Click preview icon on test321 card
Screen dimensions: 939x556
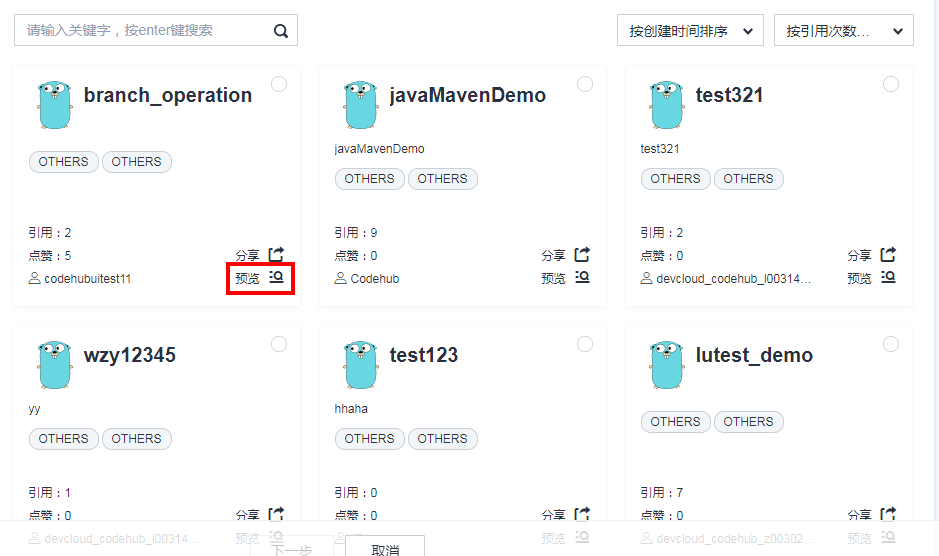[x=888, y=278]
